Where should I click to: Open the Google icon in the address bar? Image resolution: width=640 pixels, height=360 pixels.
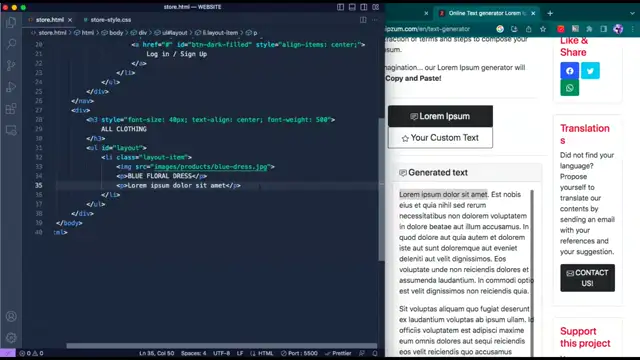coord(500,29)
